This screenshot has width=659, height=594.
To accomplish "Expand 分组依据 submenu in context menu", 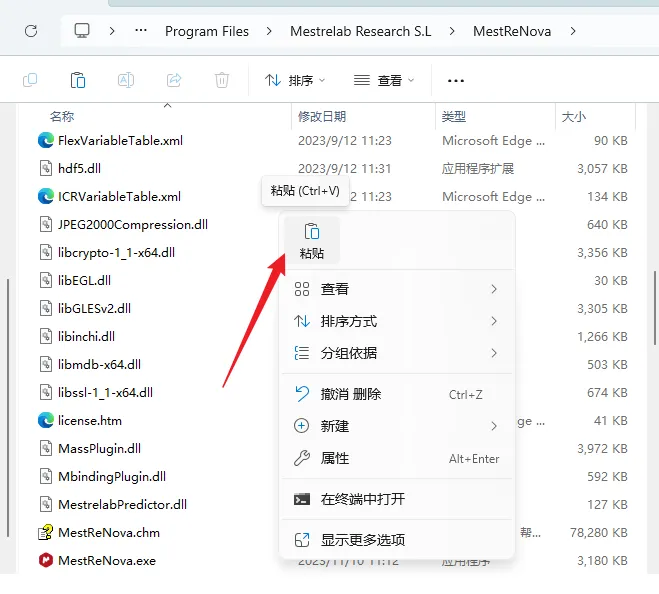I will pos(397,353).
